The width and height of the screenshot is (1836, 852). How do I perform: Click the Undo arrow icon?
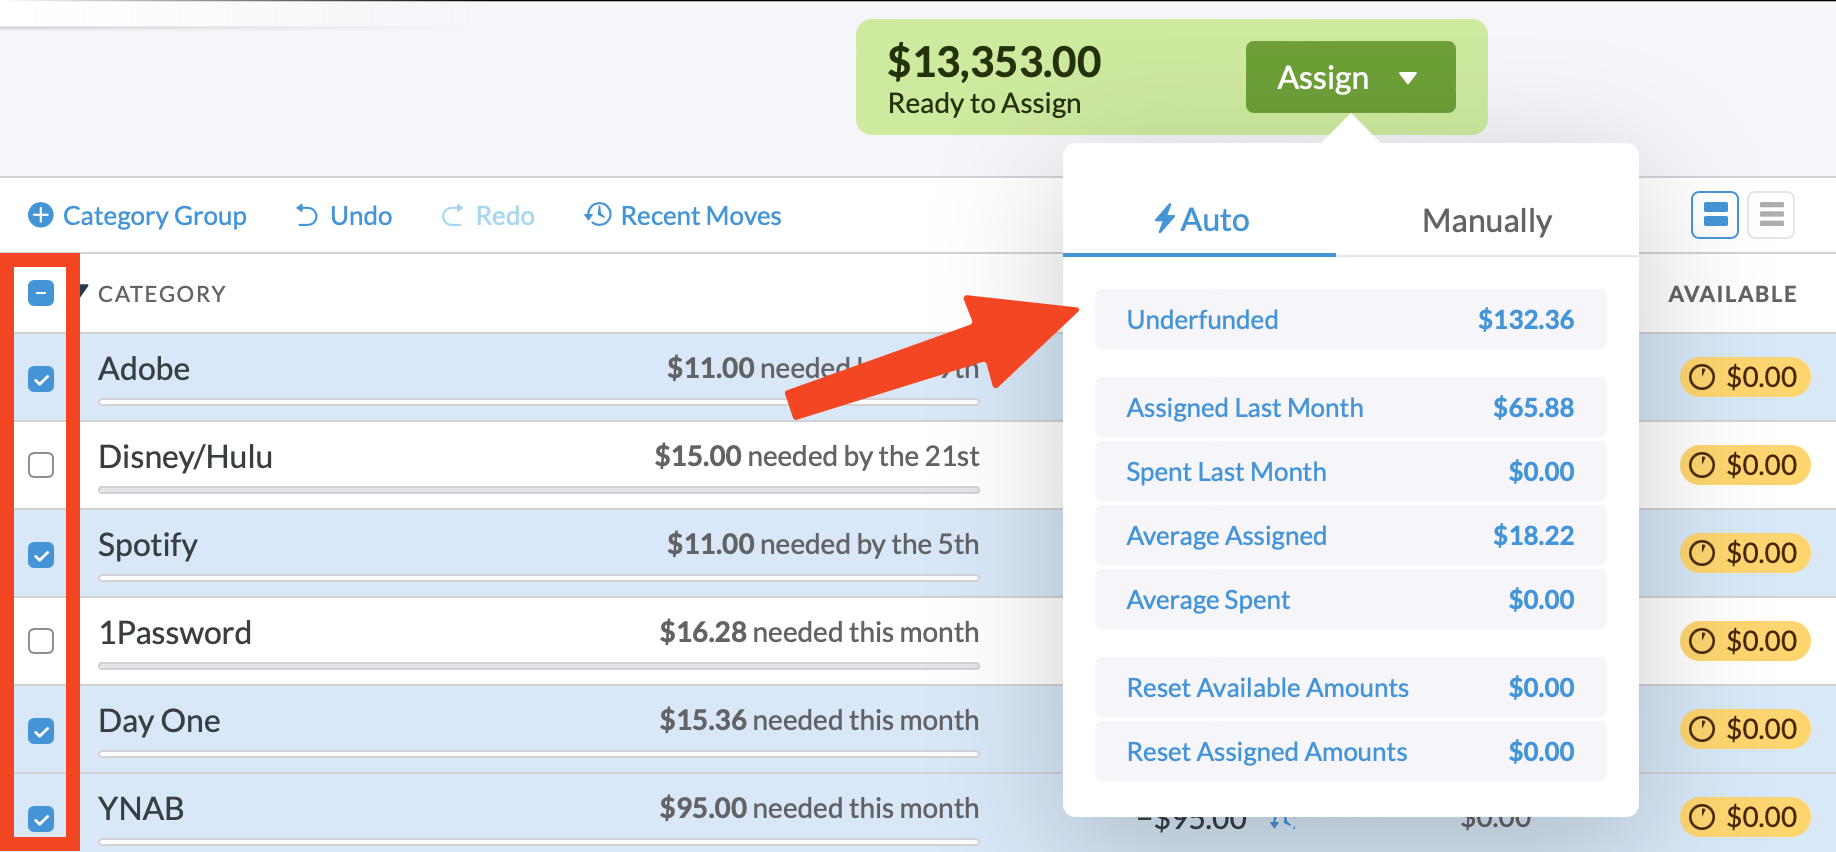coord(306,215)
